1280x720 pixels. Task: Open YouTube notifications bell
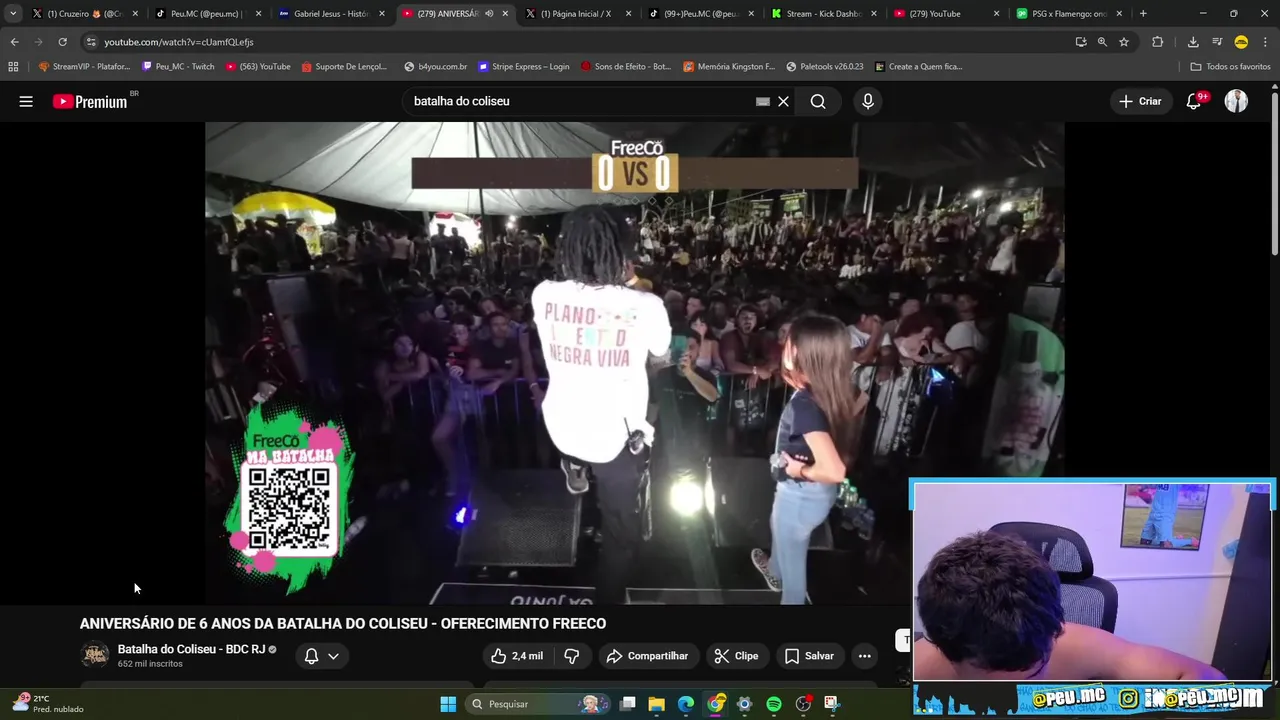pyautogui.click(x=1194, y=101)
